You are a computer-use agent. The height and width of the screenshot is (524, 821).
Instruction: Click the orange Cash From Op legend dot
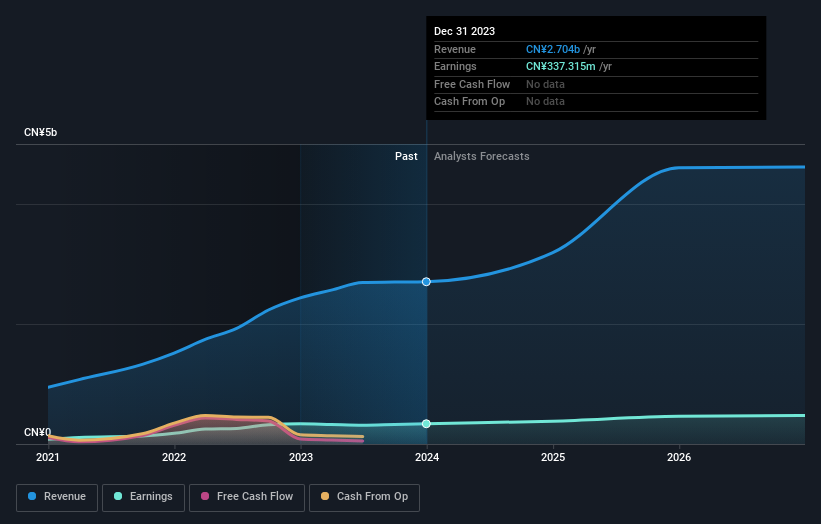click(325, 496)
